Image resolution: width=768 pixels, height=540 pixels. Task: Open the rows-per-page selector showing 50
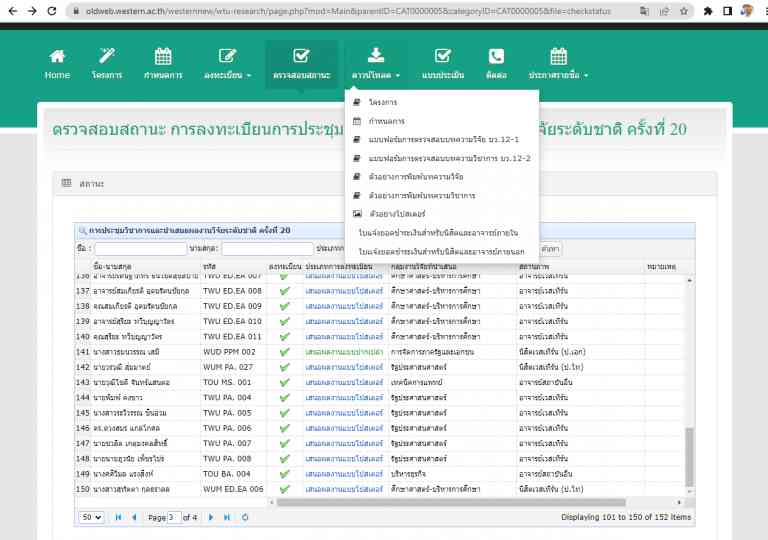click(92, 517)
